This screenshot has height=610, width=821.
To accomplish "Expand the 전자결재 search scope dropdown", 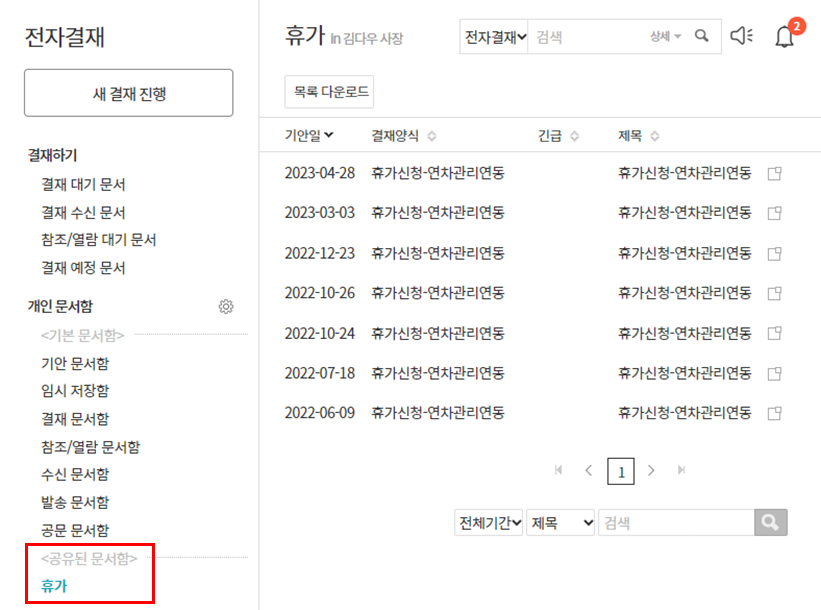I will [493, 37].
